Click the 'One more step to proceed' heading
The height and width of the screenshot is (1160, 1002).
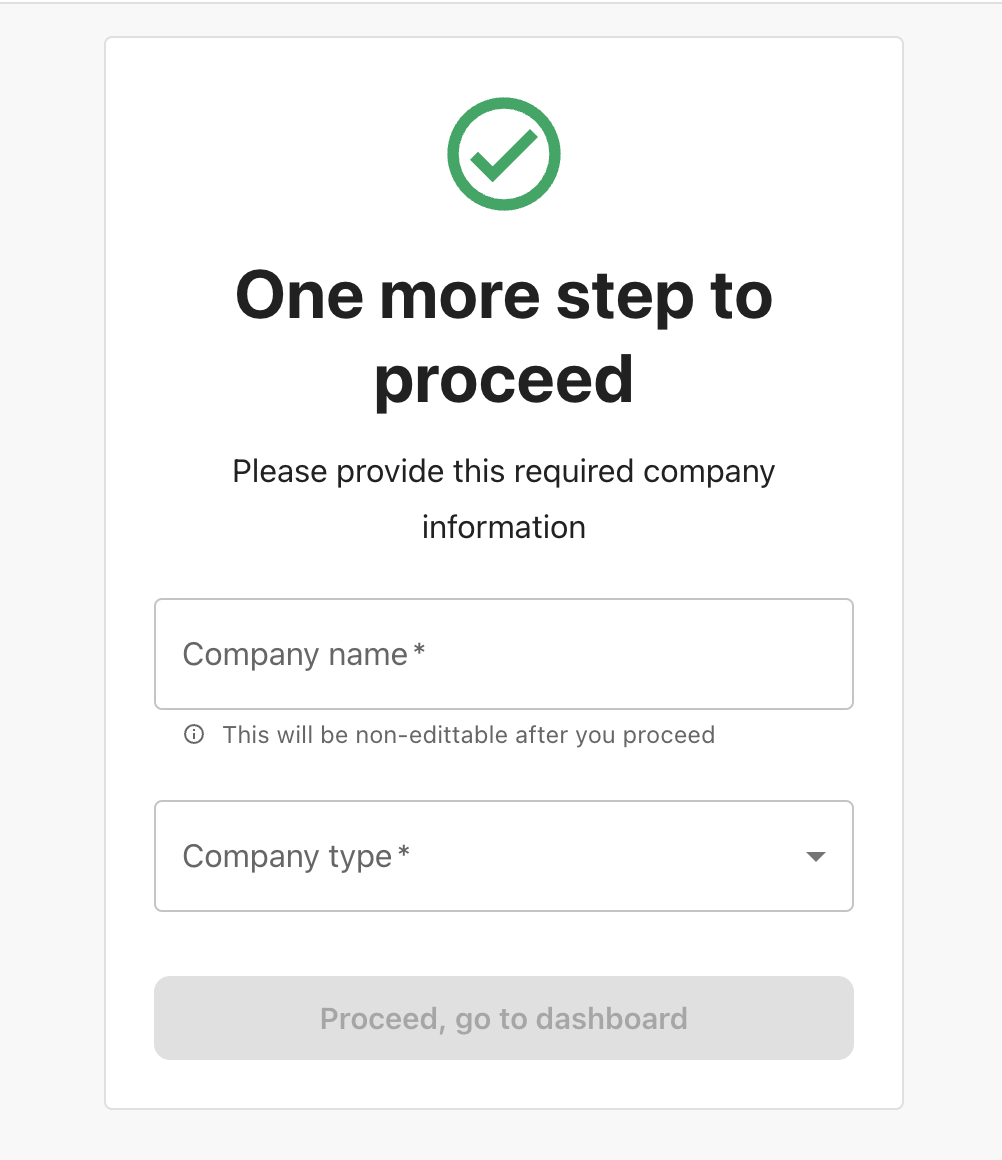click(503, 335)
